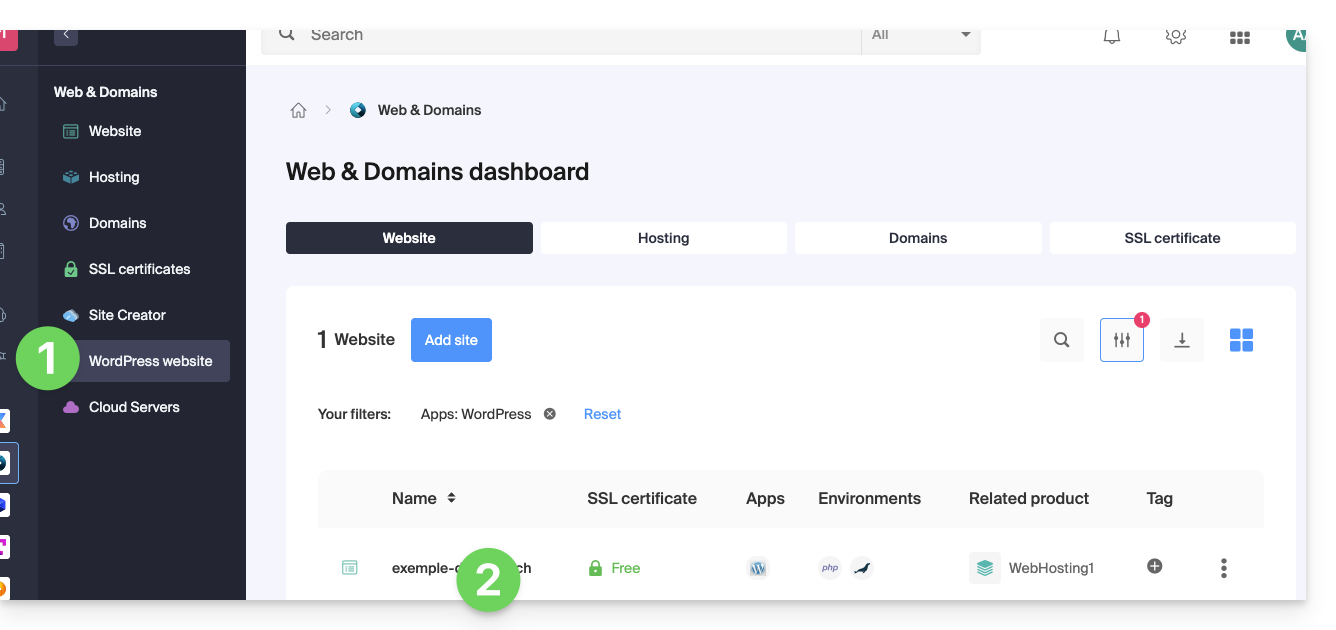This screenshot has width=1336, height=630.
Task: Switch to the SSL certificate tab
Action: pyautogui.click(x=1172, y=238)
